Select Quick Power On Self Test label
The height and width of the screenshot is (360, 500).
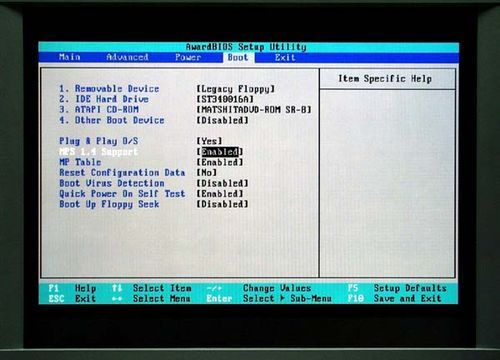pyautogui.click(x=122, y=194)
